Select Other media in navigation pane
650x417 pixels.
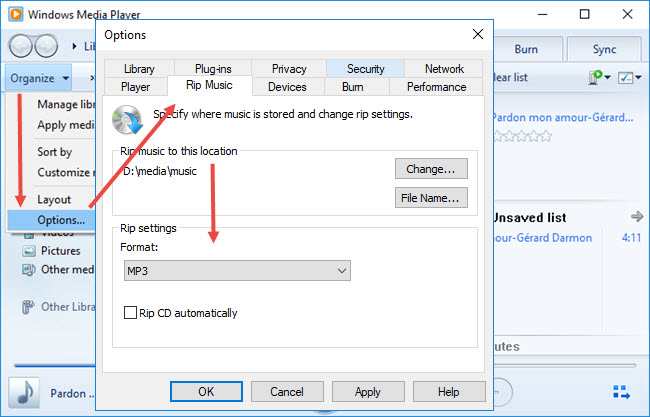tap(68, 269)
